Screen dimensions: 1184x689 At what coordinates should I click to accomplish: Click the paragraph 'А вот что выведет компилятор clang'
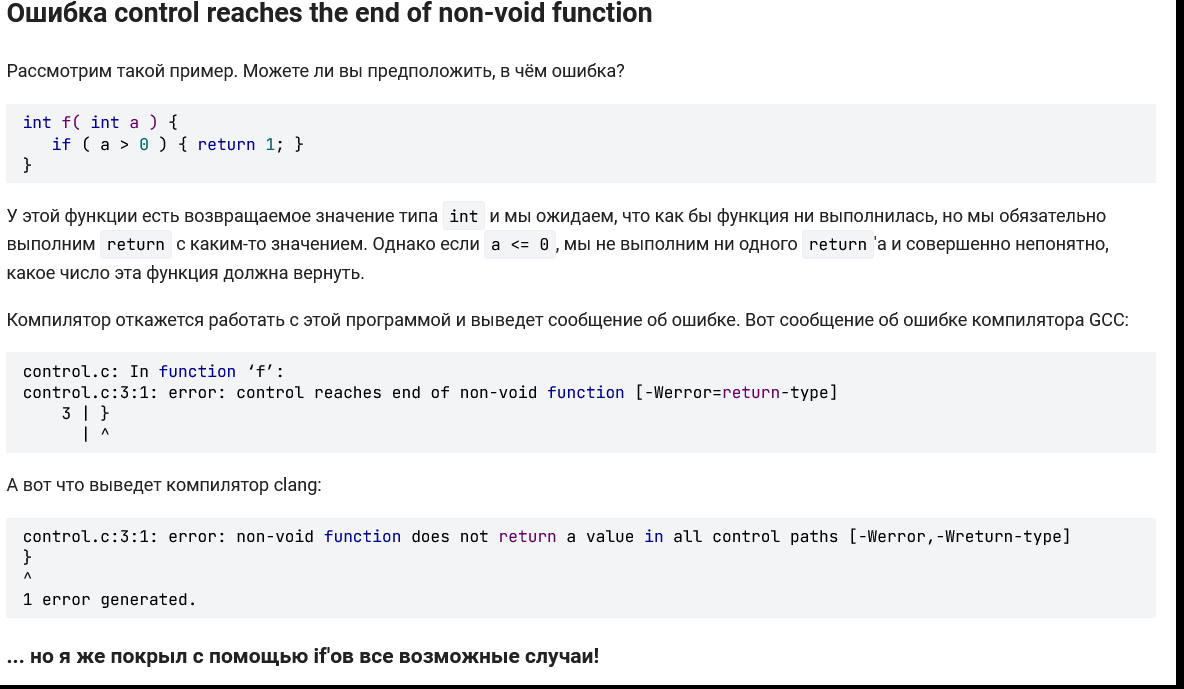pyautogui.click(x=164, y=486)
